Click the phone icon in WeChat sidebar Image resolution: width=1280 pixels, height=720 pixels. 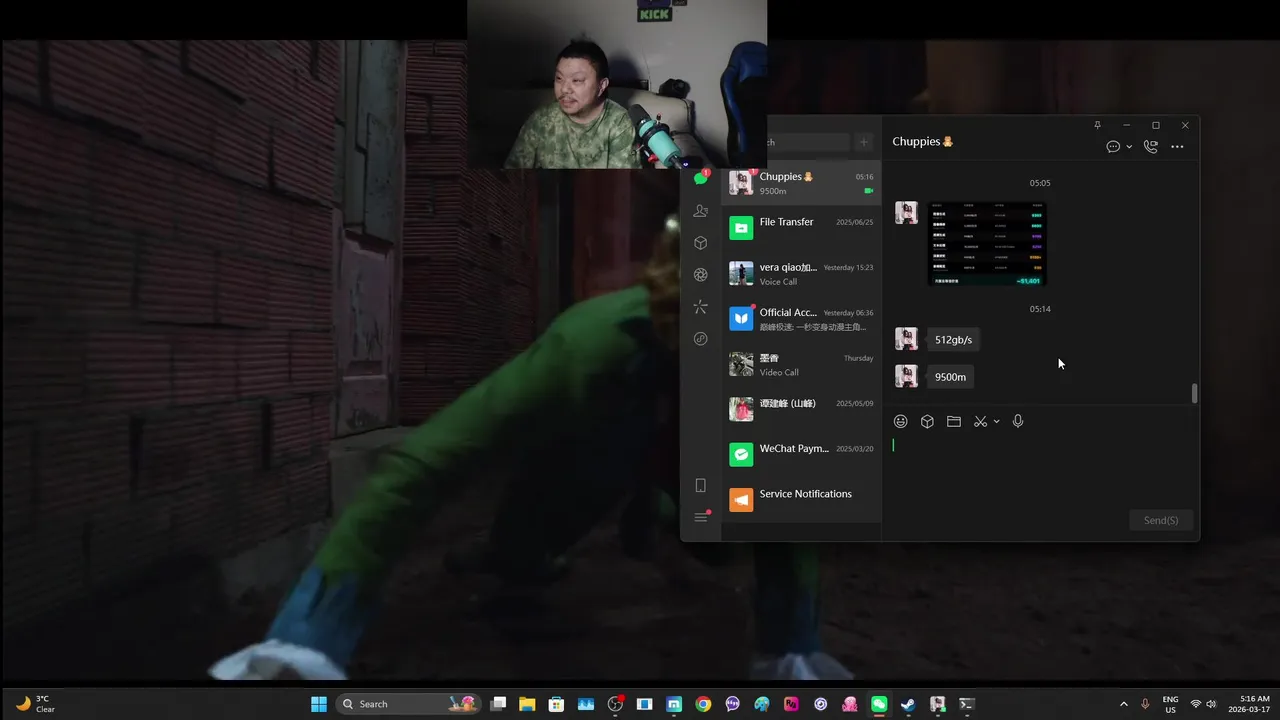[x=700, y=486]
